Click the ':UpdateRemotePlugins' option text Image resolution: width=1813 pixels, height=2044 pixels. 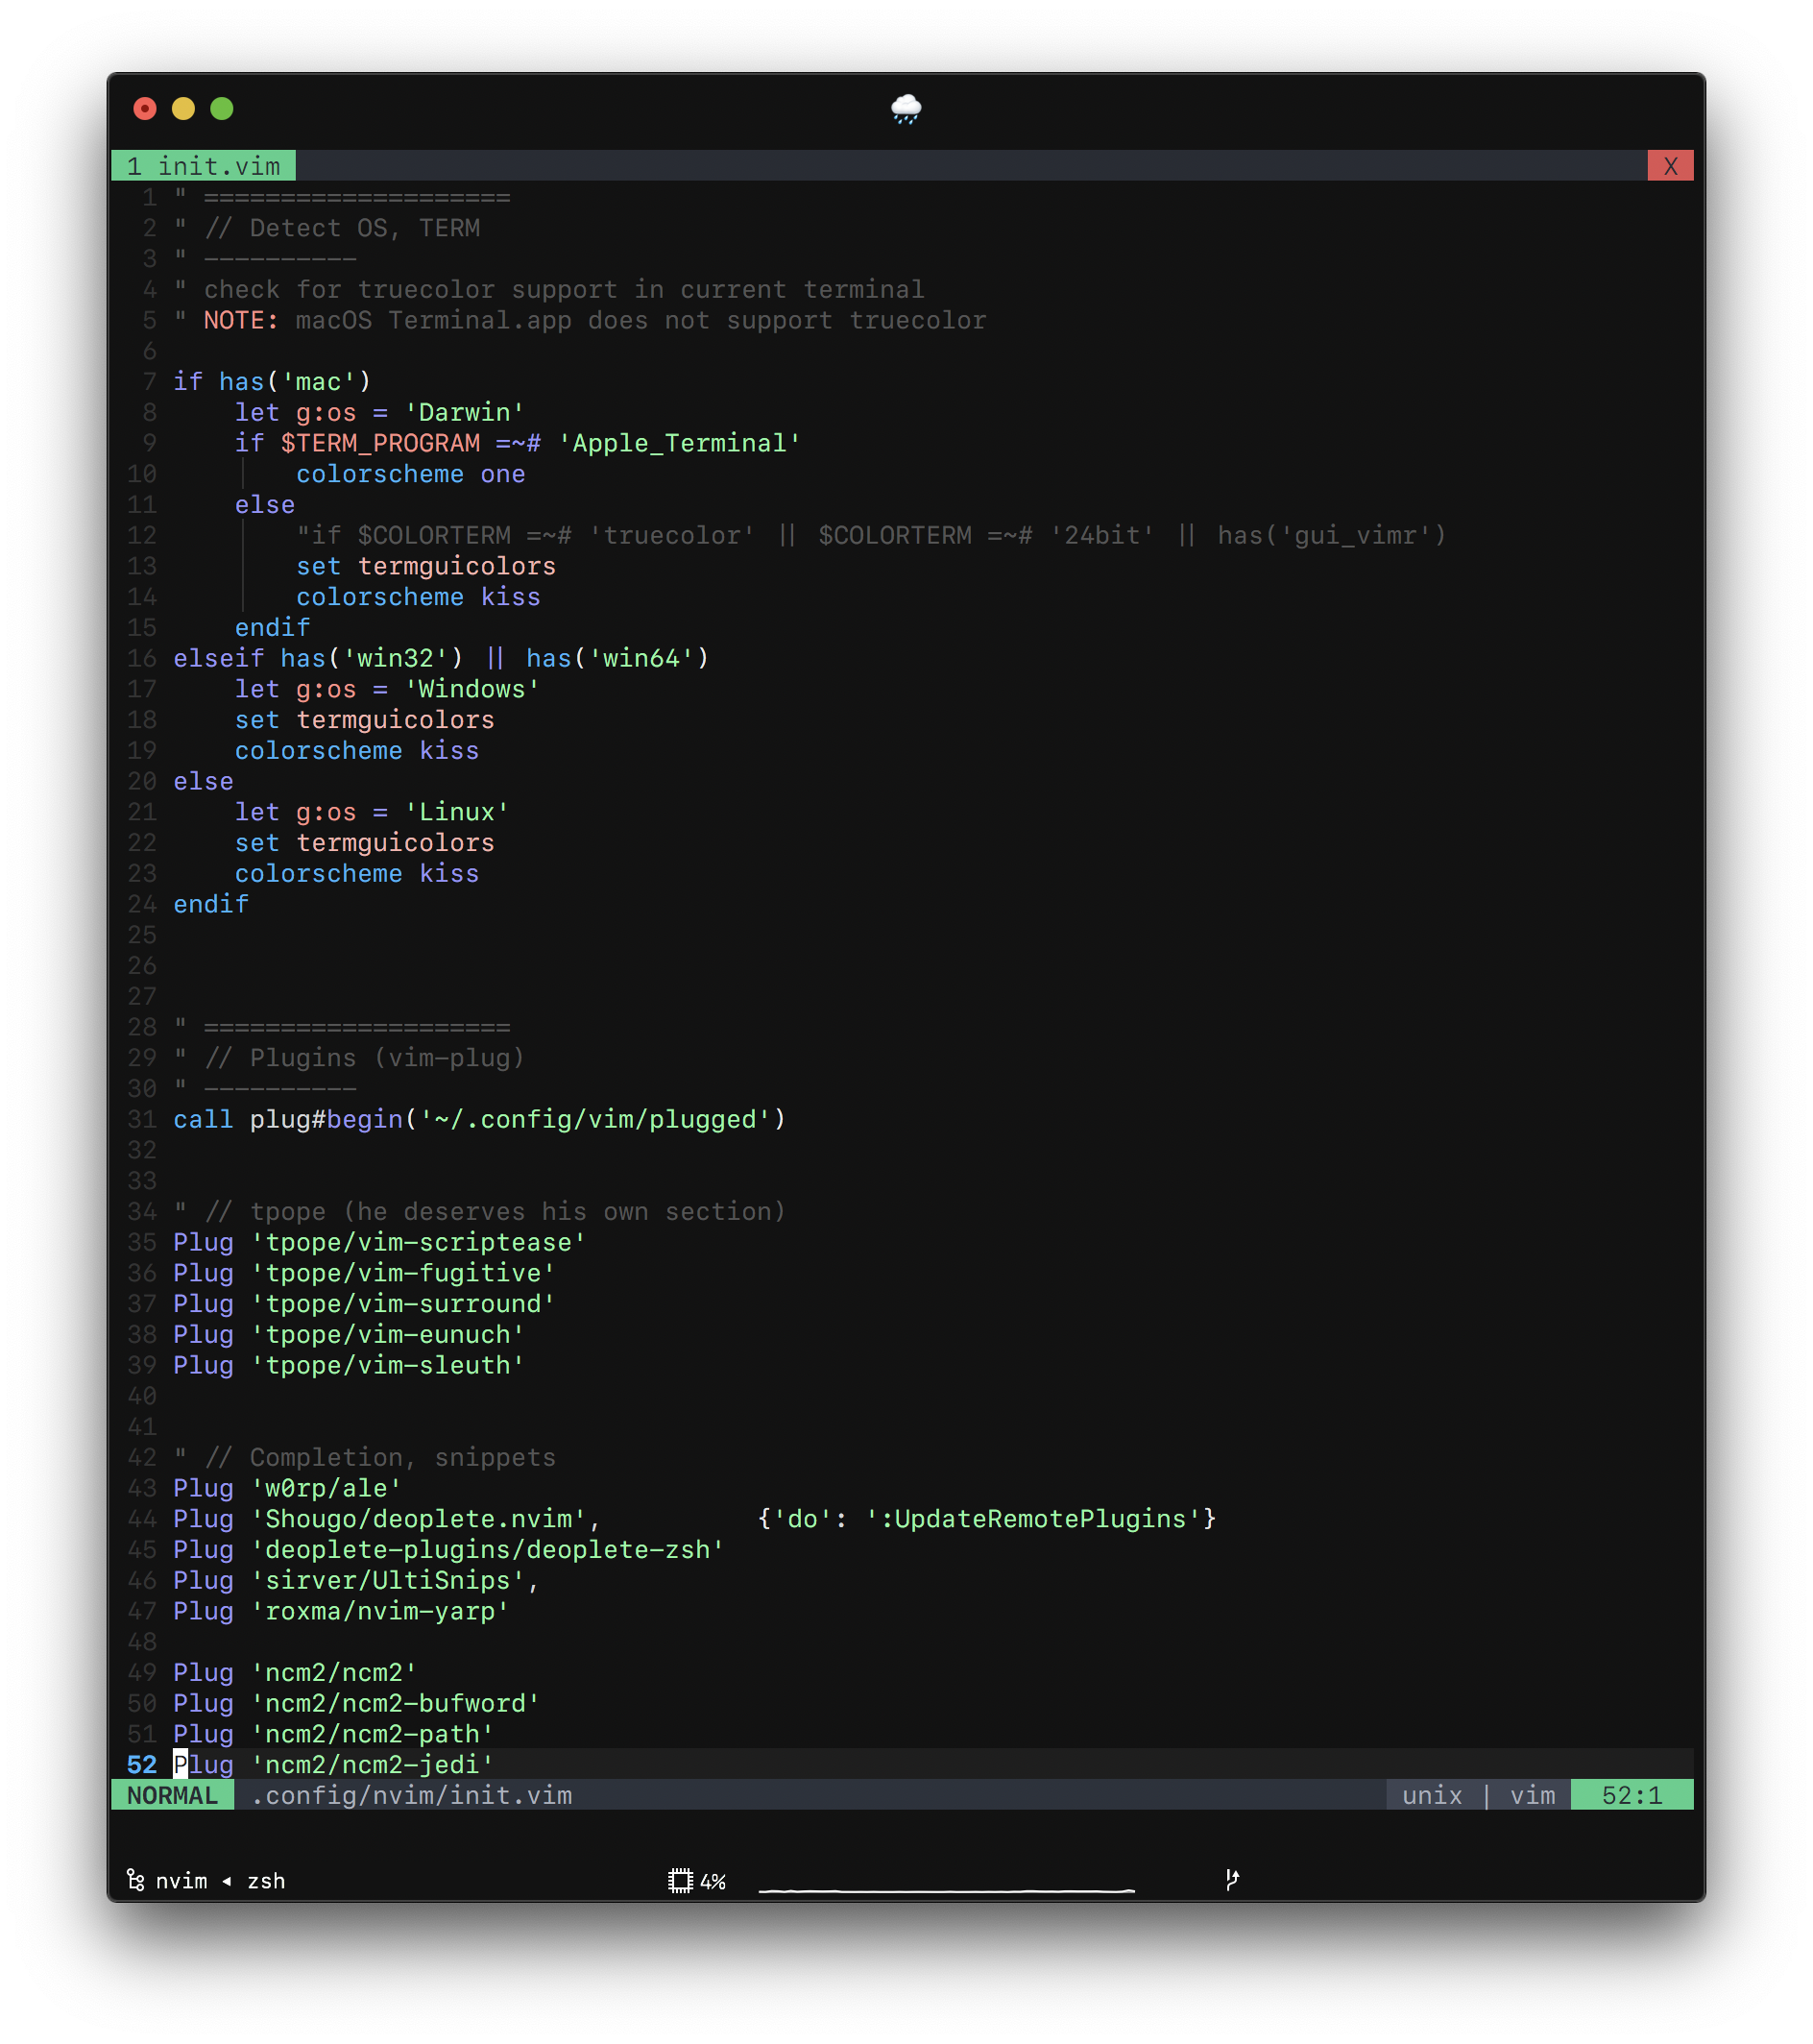point(1033,1519)
